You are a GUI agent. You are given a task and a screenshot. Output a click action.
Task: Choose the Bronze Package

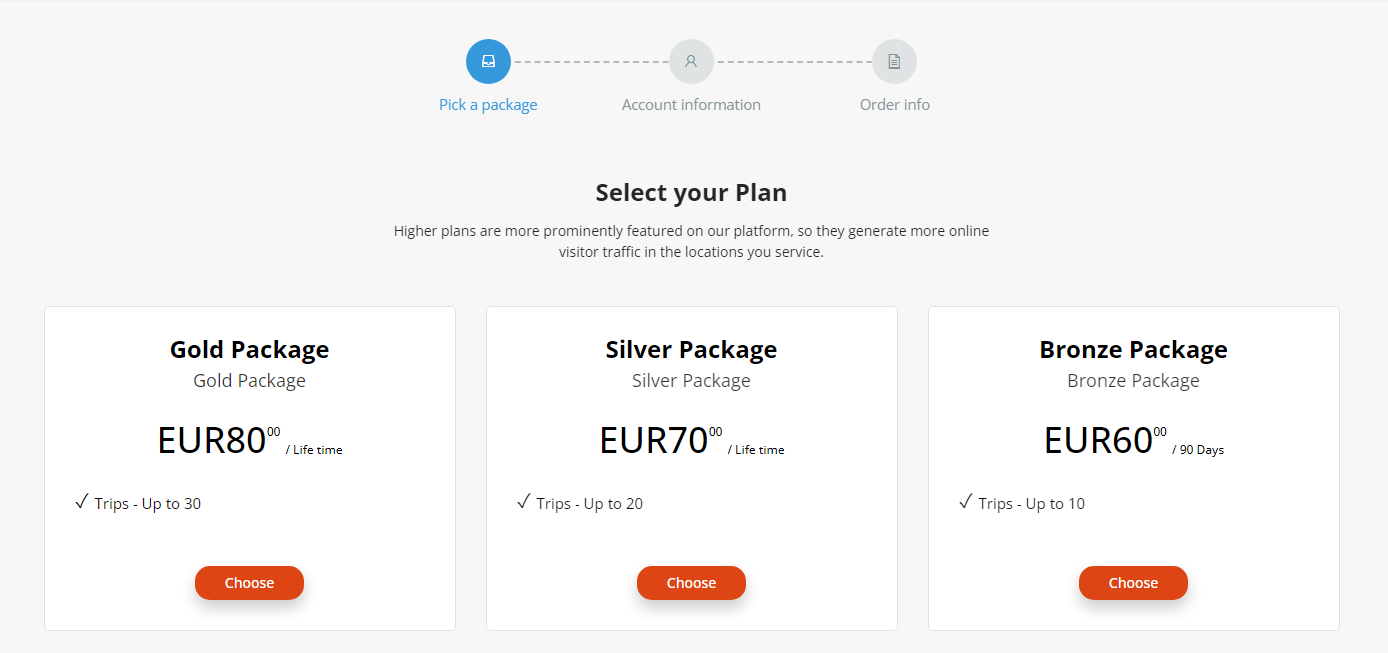(1133, 583)
